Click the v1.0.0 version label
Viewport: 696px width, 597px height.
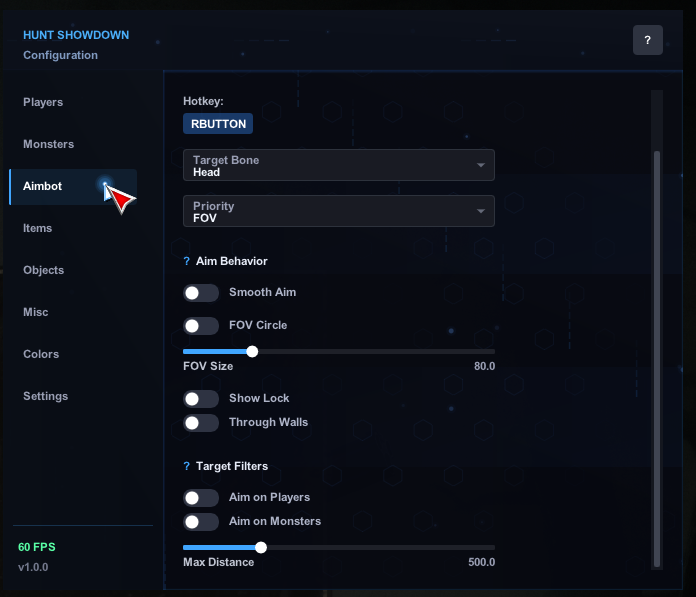33,567
